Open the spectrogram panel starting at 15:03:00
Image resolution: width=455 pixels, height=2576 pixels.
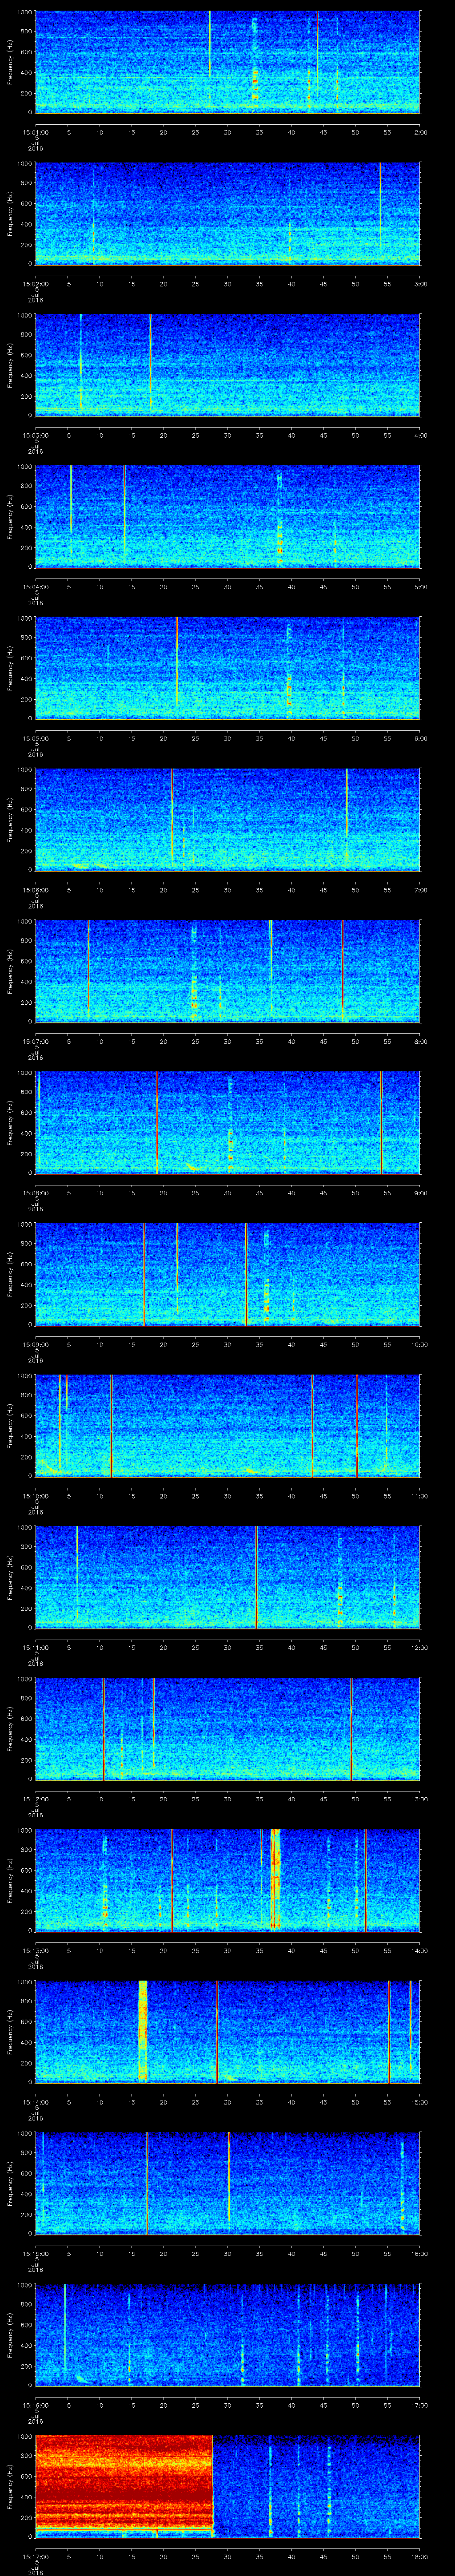pyautogui.click(x=228, y=365)
